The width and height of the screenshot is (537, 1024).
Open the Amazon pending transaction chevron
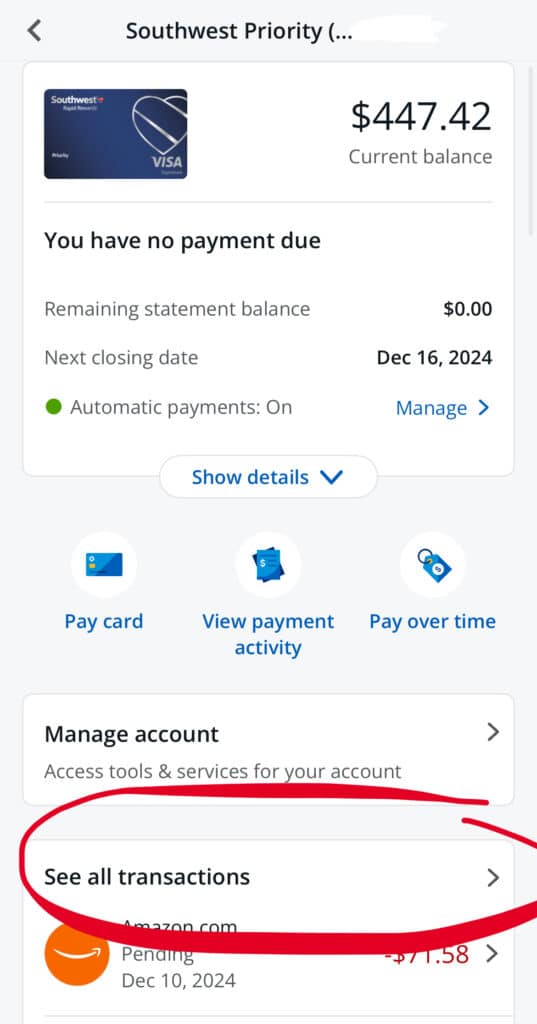[x=493, y=954]
